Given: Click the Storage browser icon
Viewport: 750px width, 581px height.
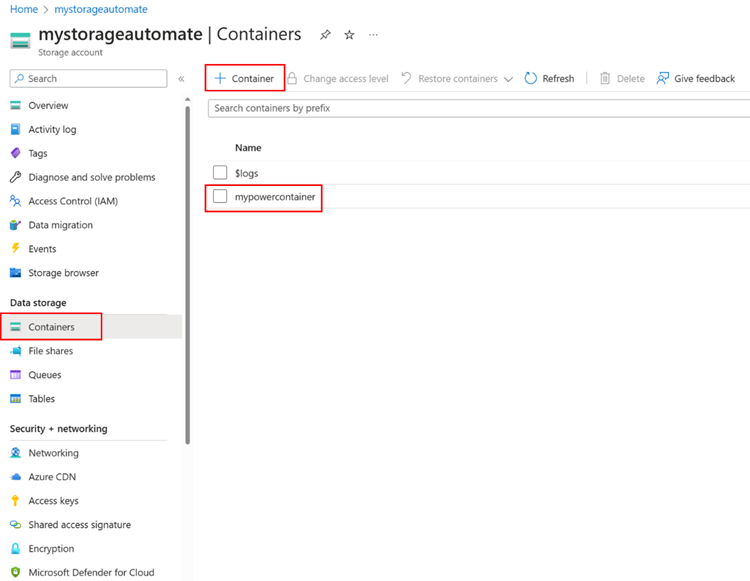Looking at the screenshot, I should [15, 273].
